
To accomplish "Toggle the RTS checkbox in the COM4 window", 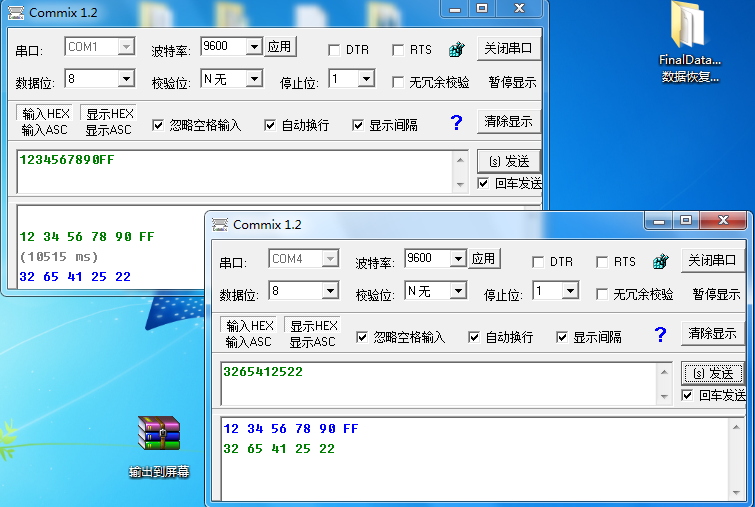I will point(602,262).
